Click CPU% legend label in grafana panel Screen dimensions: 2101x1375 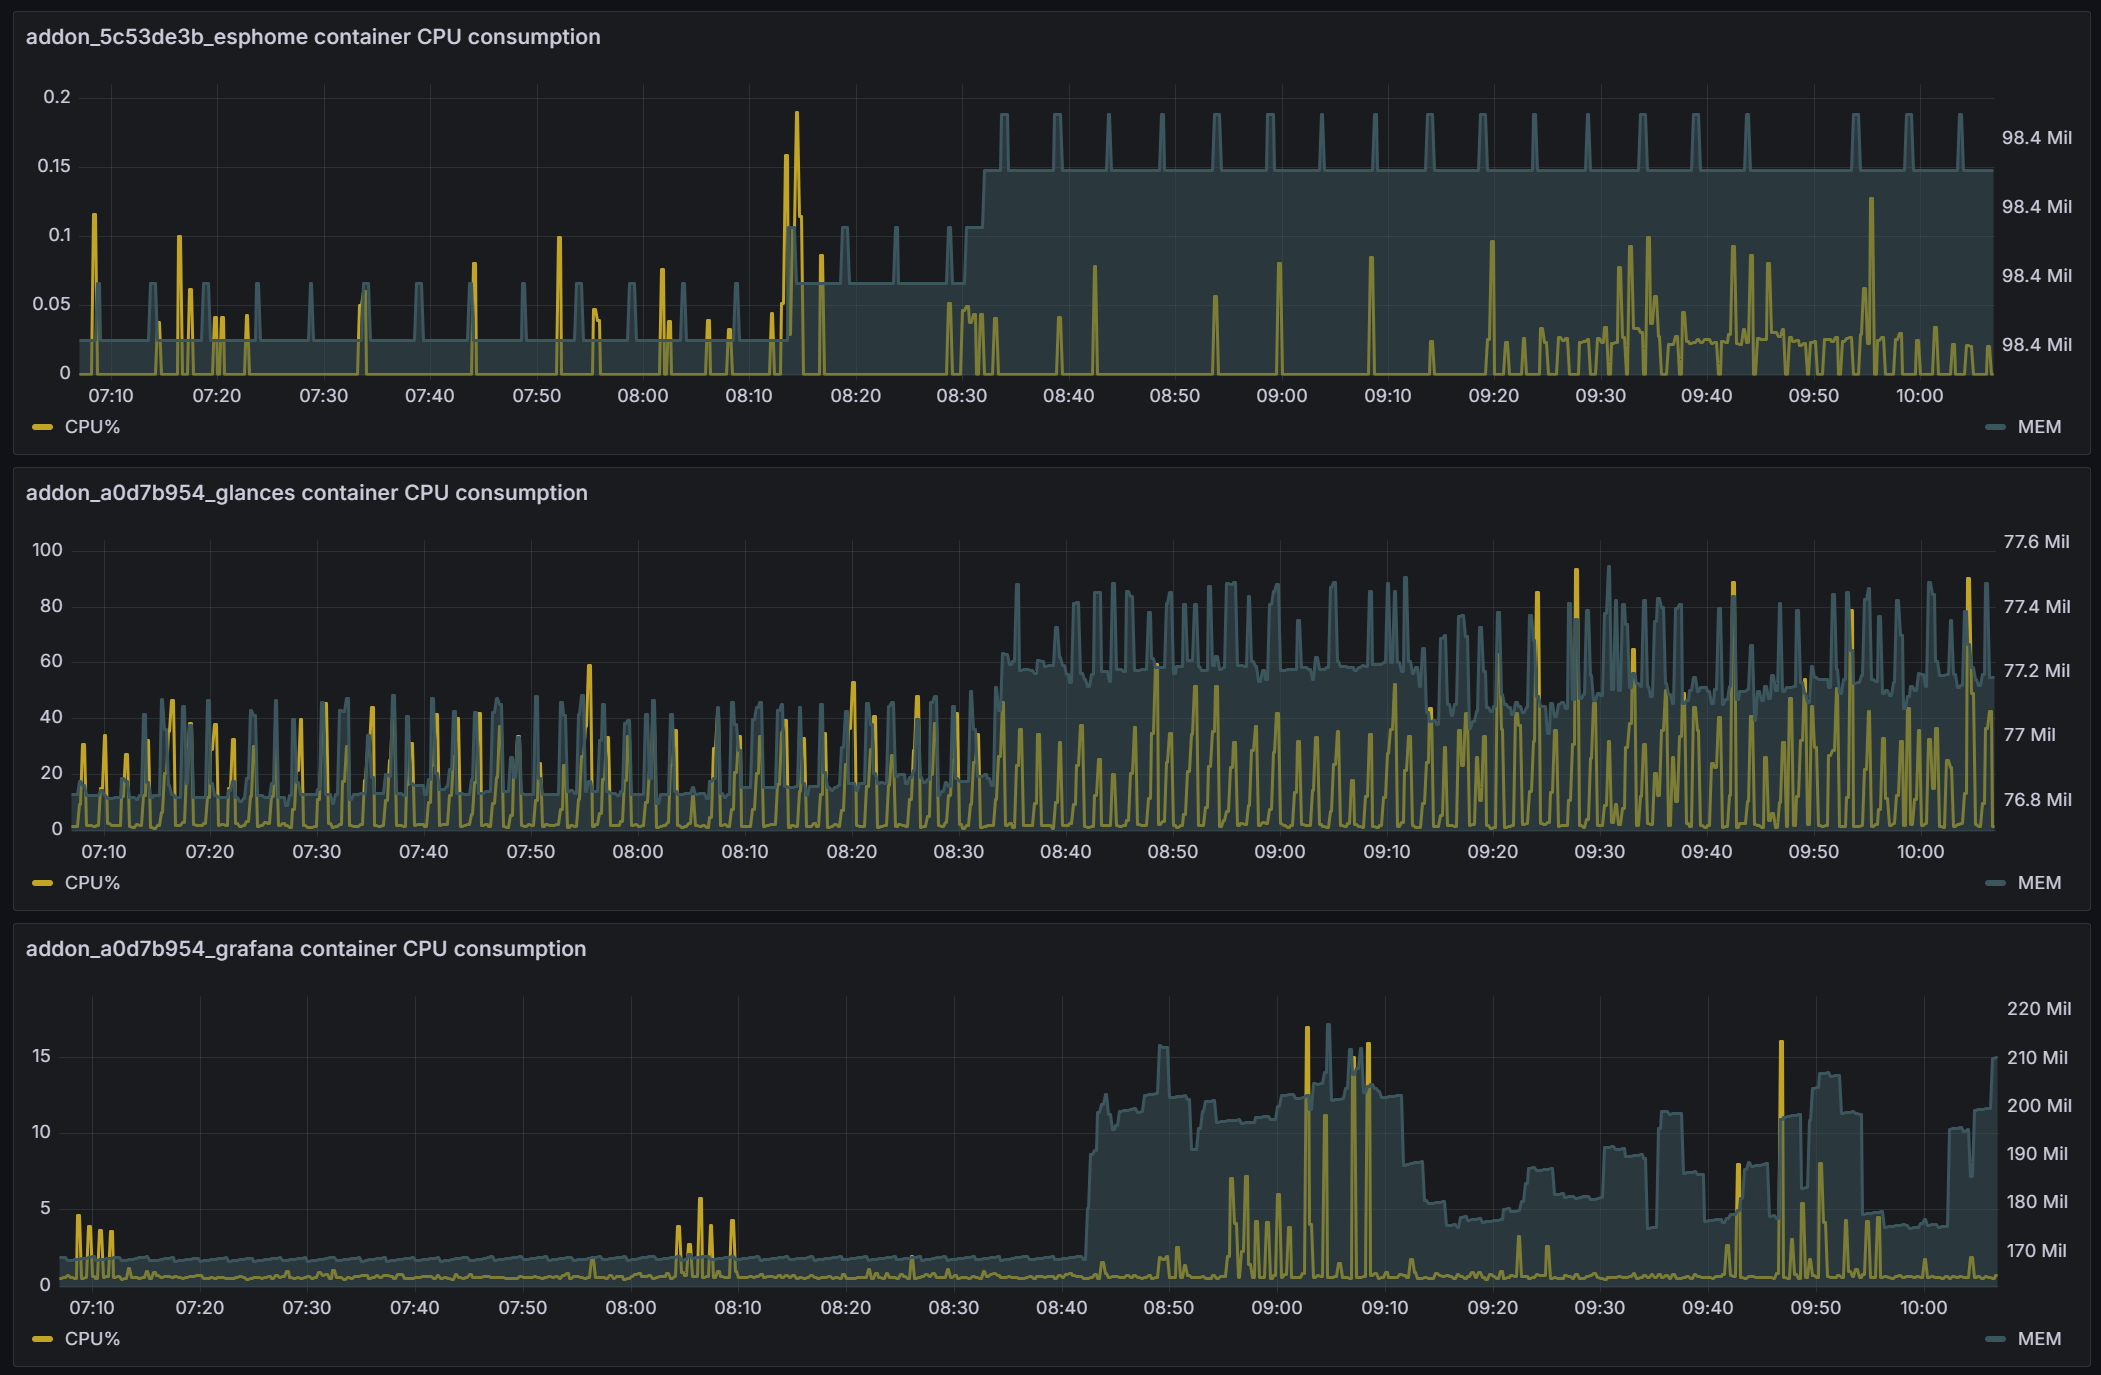pos(92,1339)
